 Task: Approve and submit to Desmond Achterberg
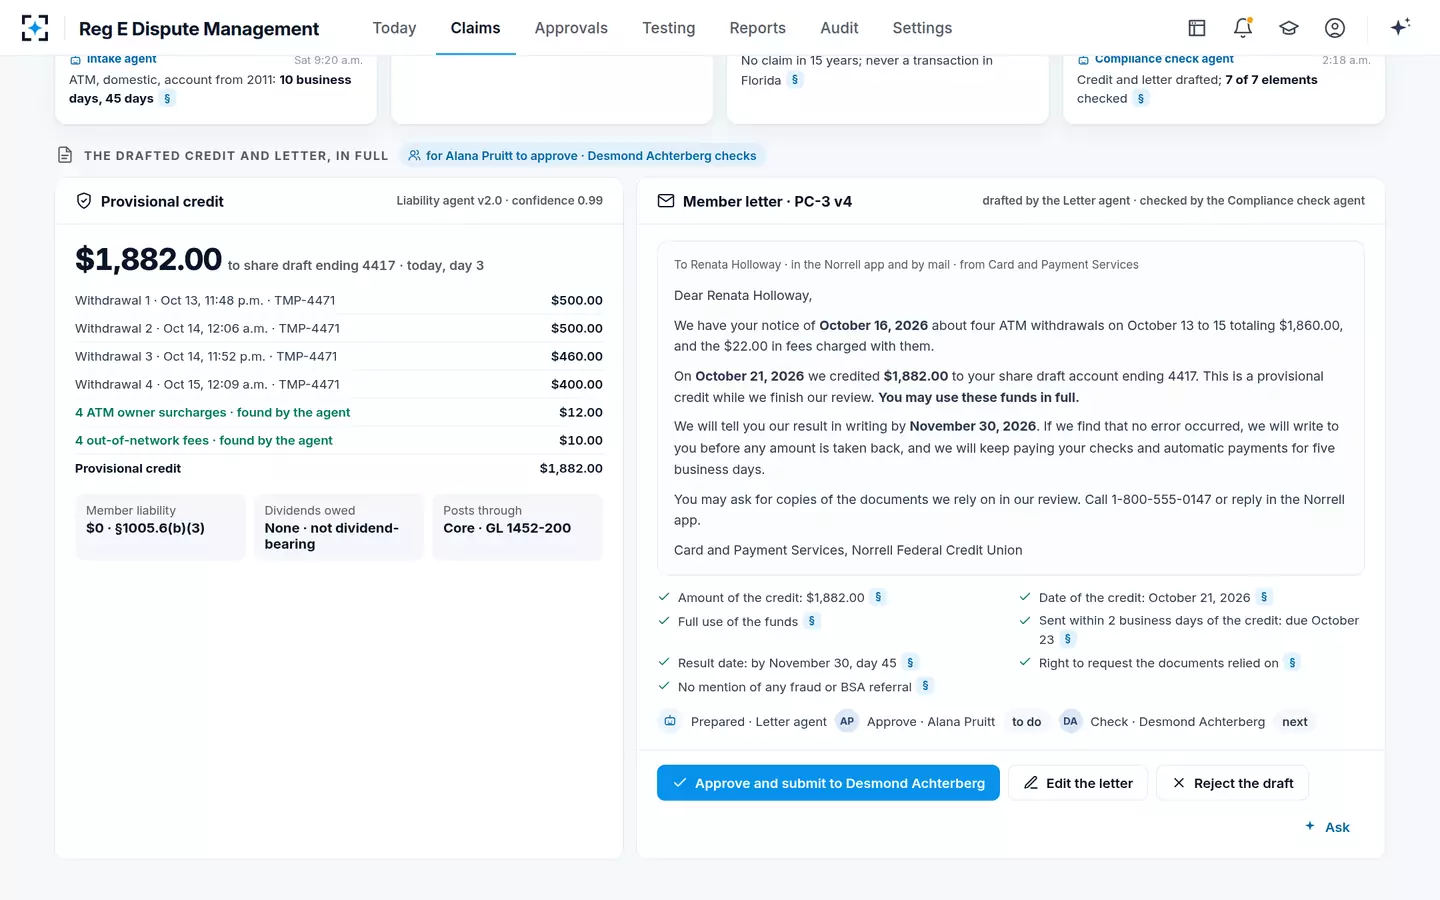pyautogui.click(x=828, y=783)
